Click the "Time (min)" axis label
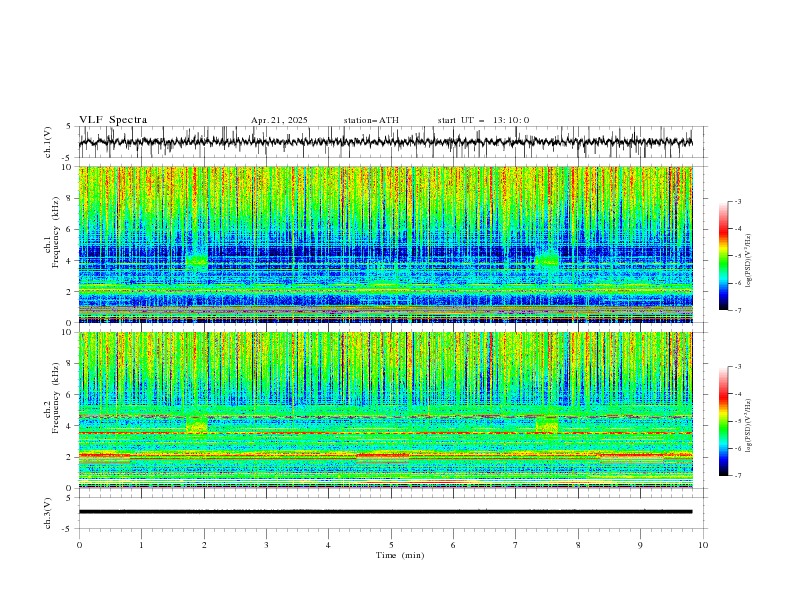This screenshot has height=612, width=792. click(400, 555)
